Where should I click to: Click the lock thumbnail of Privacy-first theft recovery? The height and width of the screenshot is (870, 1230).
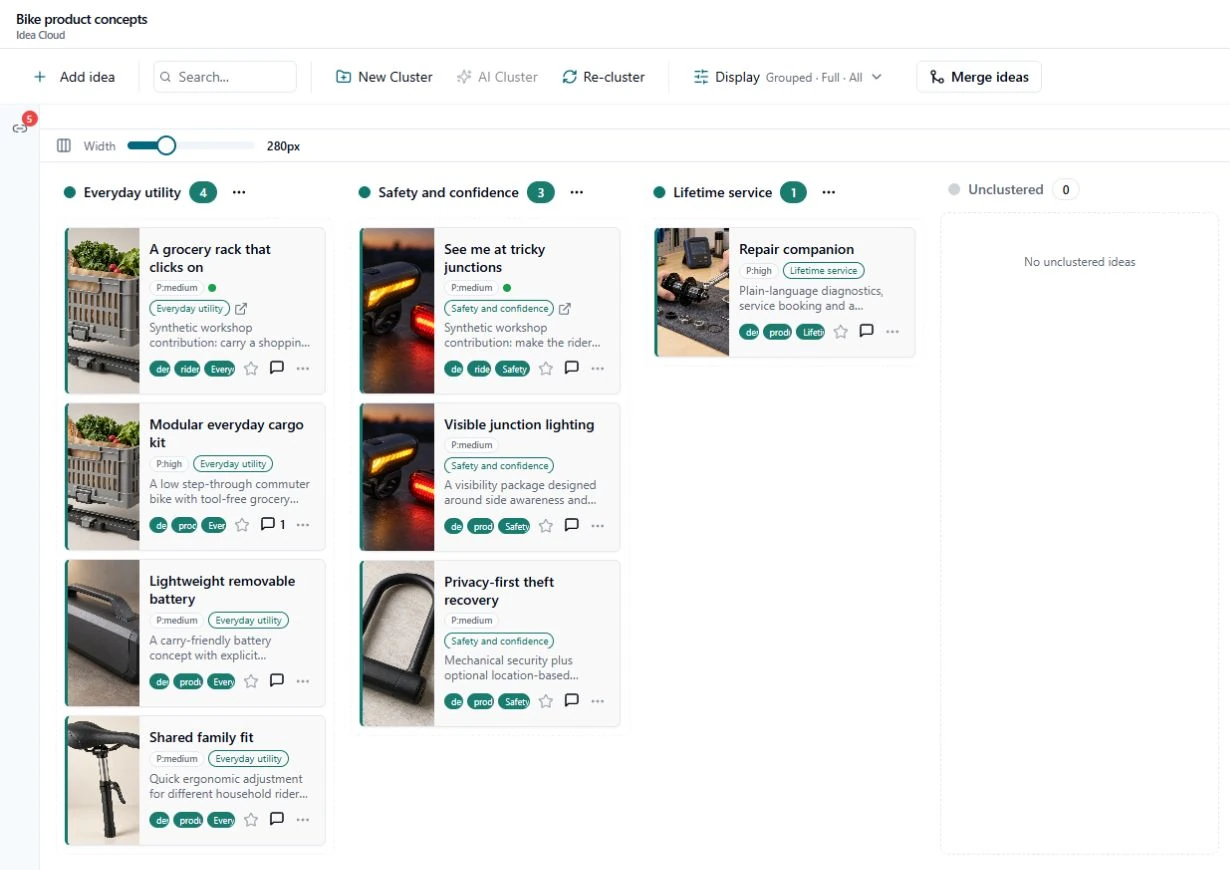(x=398, y=643)
